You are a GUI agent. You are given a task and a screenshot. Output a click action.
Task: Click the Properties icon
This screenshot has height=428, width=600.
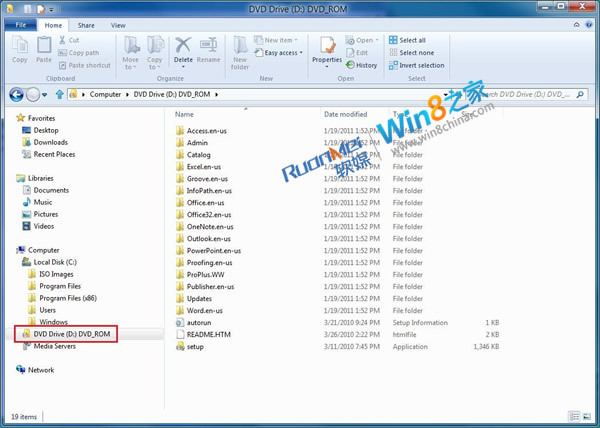[x=327, y=46]
